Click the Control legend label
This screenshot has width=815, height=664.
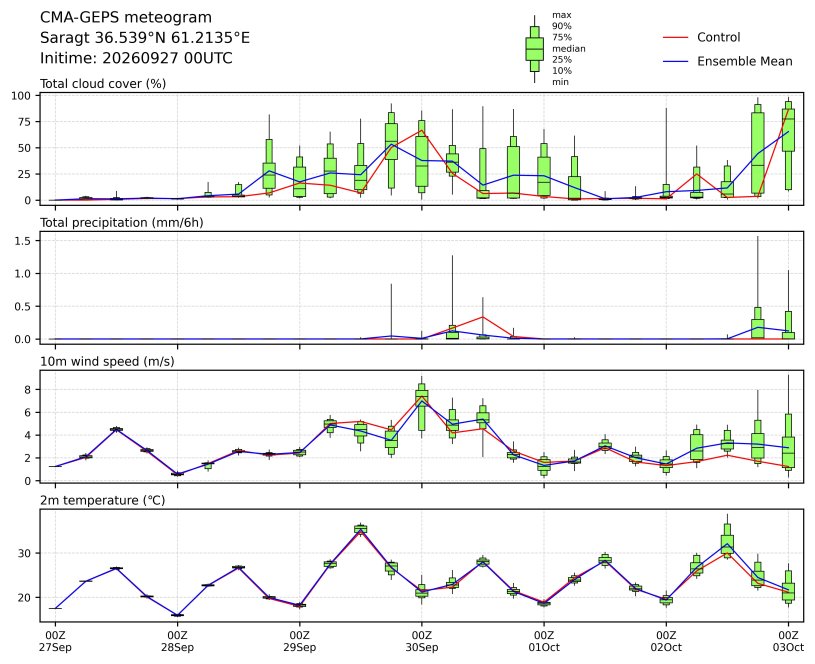click(718, 37)
